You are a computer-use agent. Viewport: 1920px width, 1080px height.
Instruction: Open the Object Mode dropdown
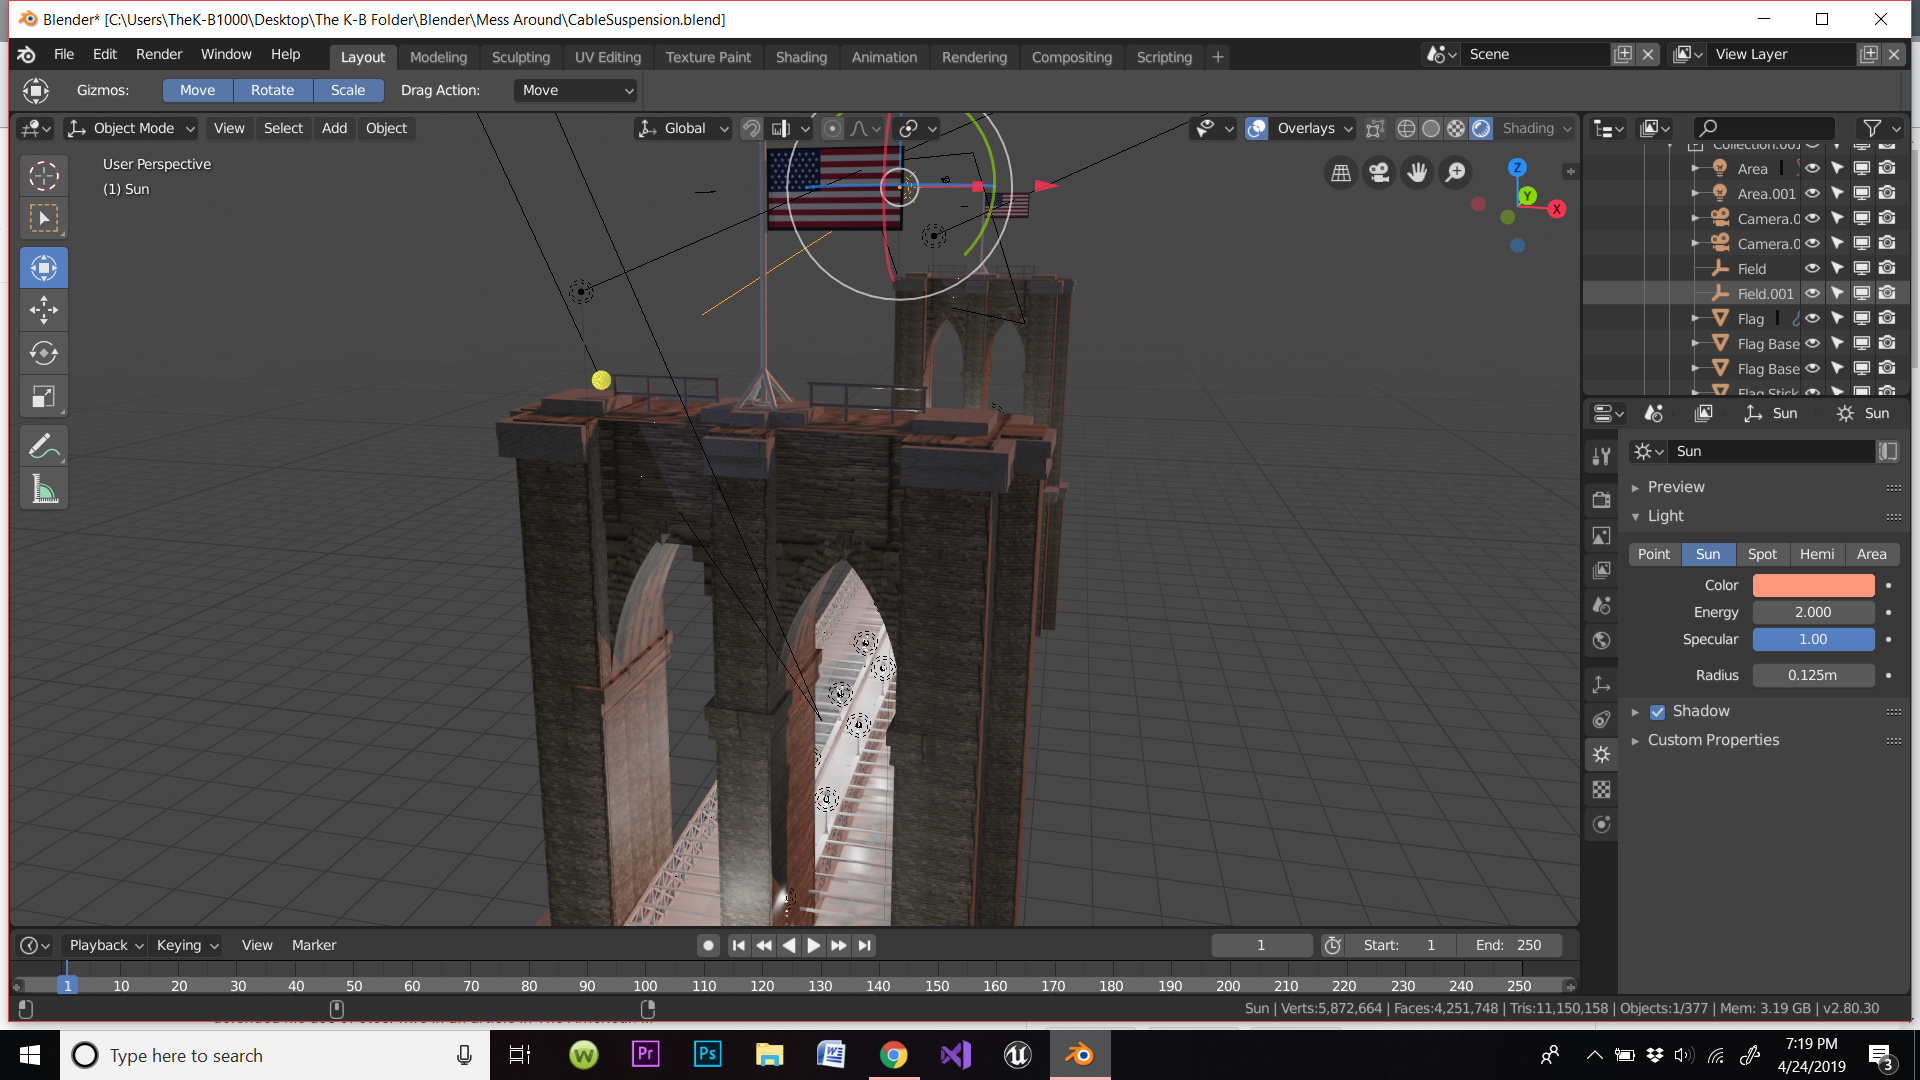tap(132, 128)
